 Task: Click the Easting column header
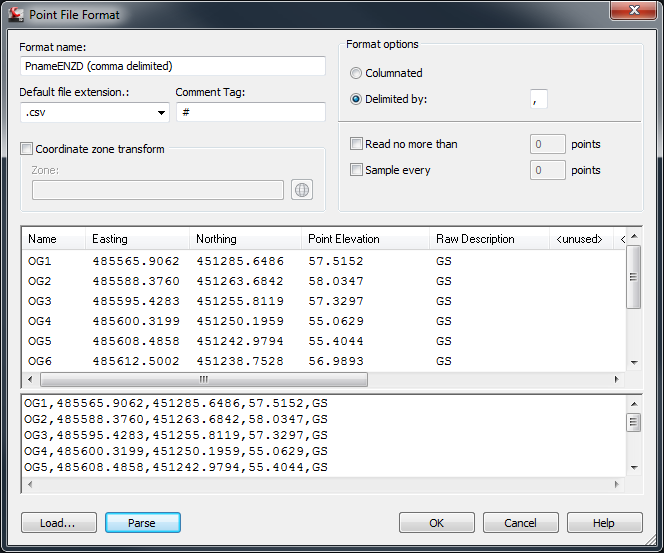pos(137,239)
